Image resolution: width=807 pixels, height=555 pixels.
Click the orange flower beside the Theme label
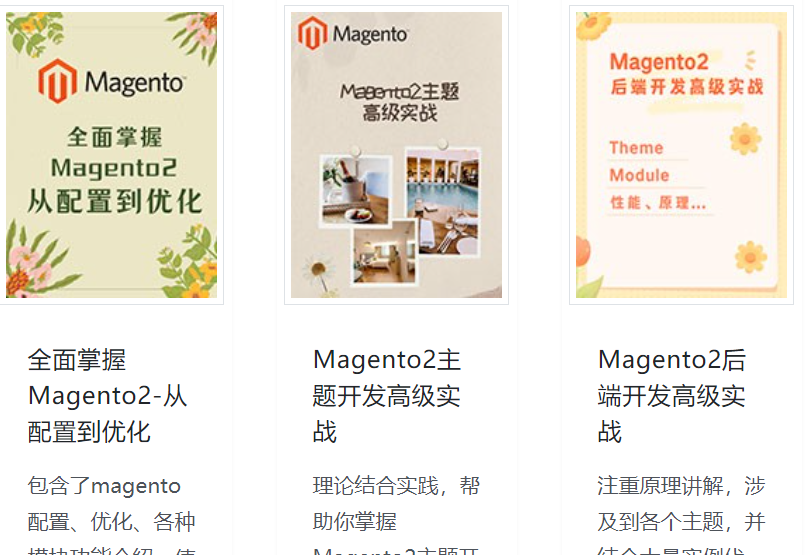(x=745, y=138)
